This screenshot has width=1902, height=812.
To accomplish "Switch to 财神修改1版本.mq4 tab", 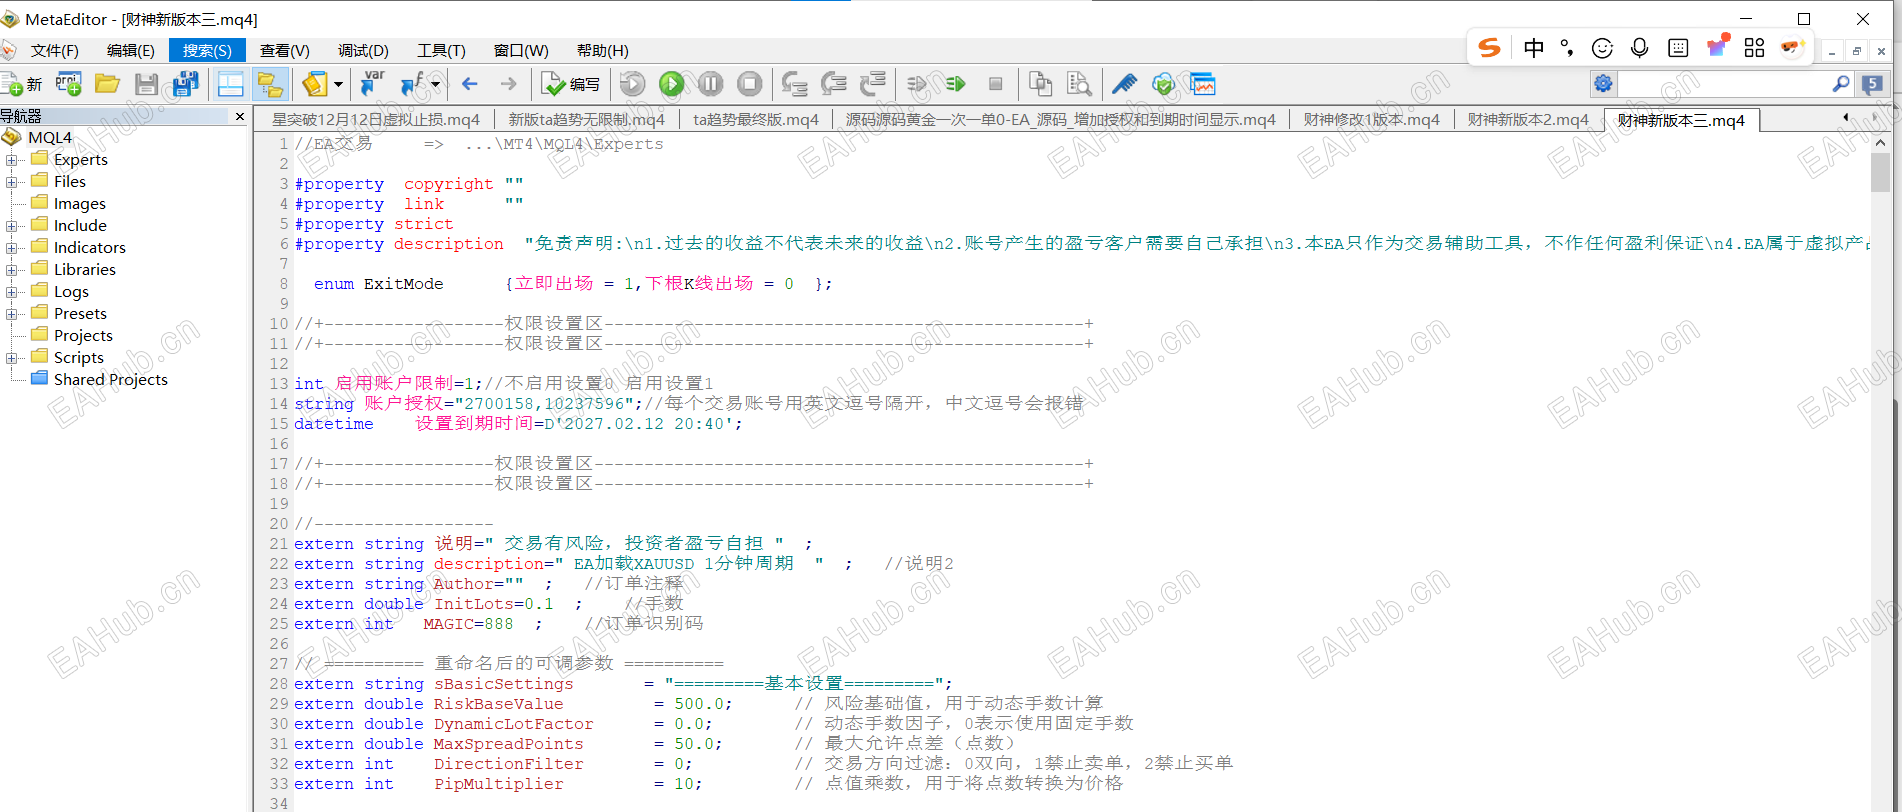I will (1372, 120).
